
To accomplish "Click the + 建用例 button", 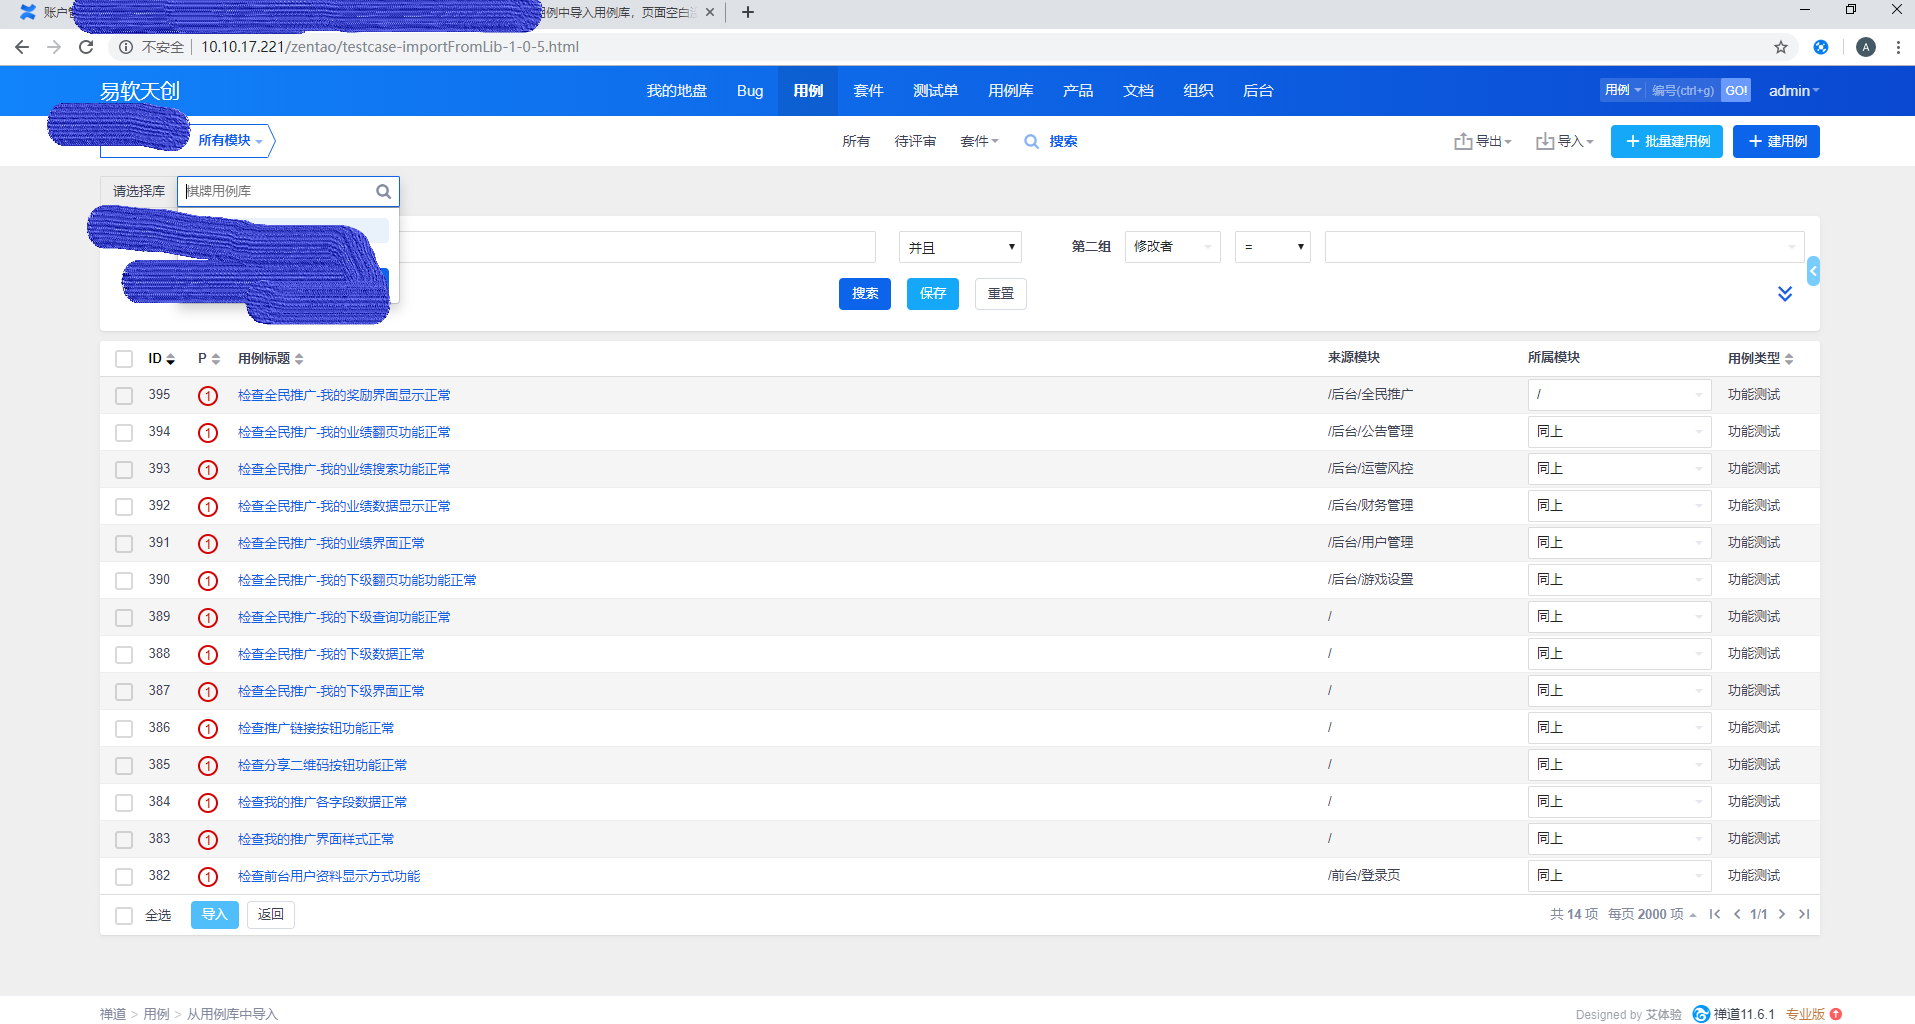I will click(x=1776, y=142).
